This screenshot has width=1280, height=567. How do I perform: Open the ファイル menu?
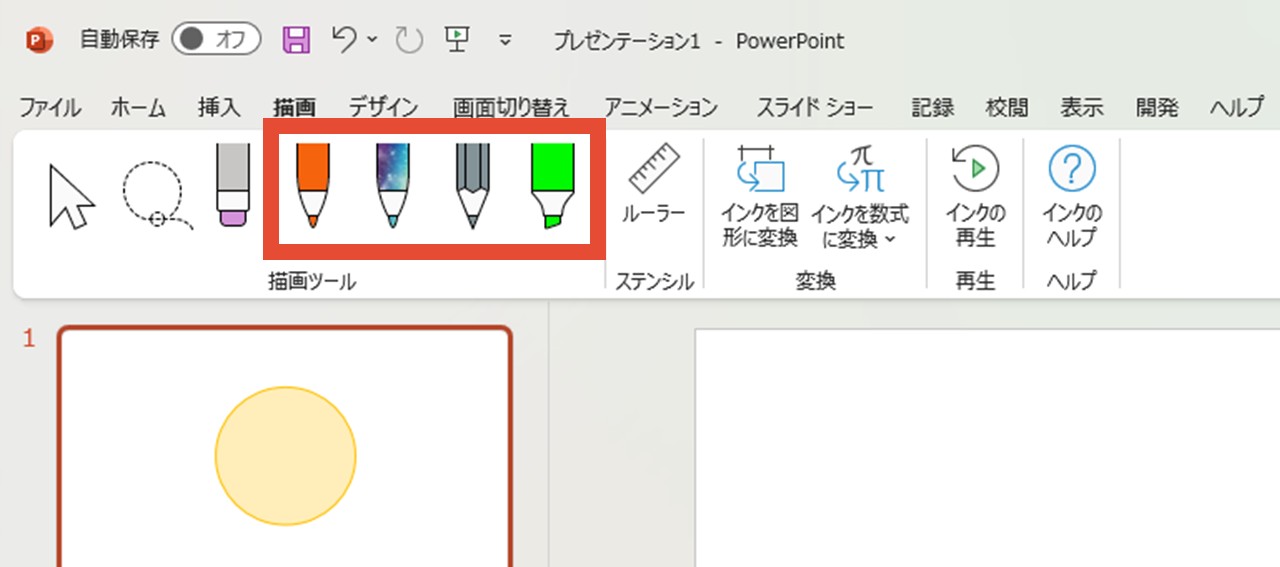point(50,108)
